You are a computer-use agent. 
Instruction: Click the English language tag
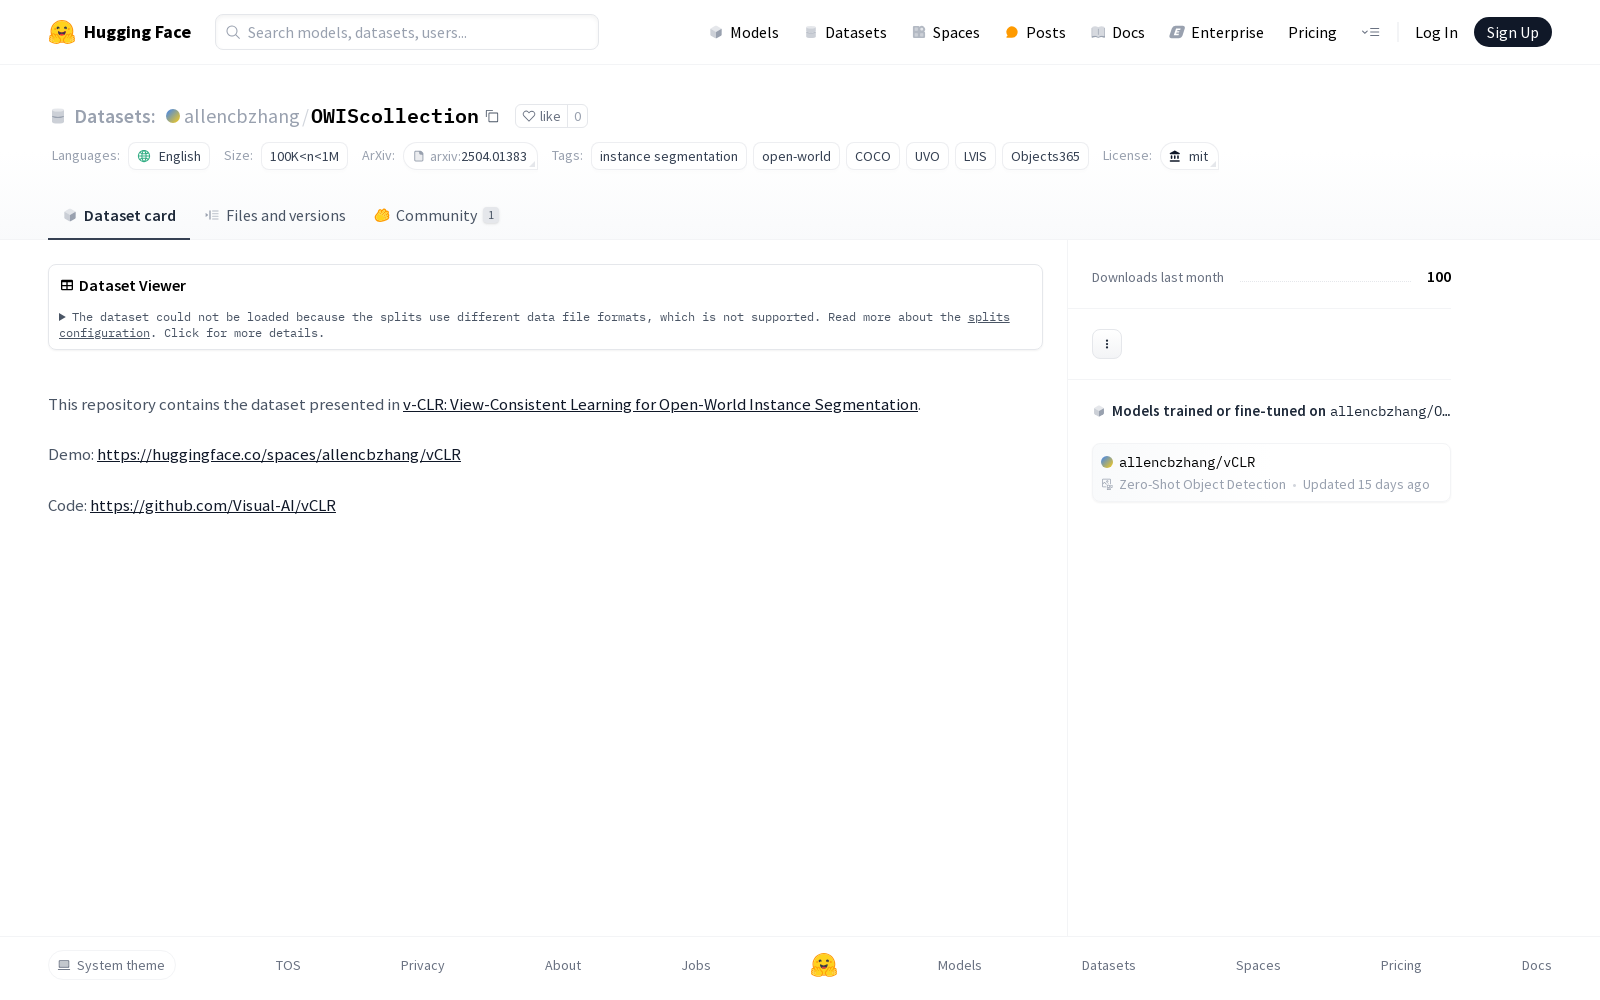click(x=169, y=156)
